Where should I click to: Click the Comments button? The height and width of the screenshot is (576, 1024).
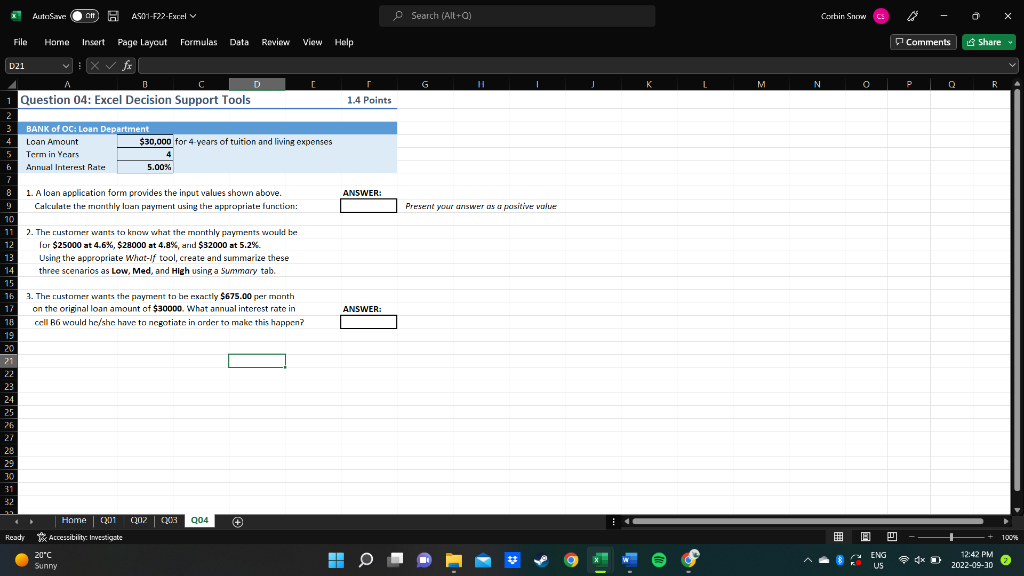click(922, 42)
